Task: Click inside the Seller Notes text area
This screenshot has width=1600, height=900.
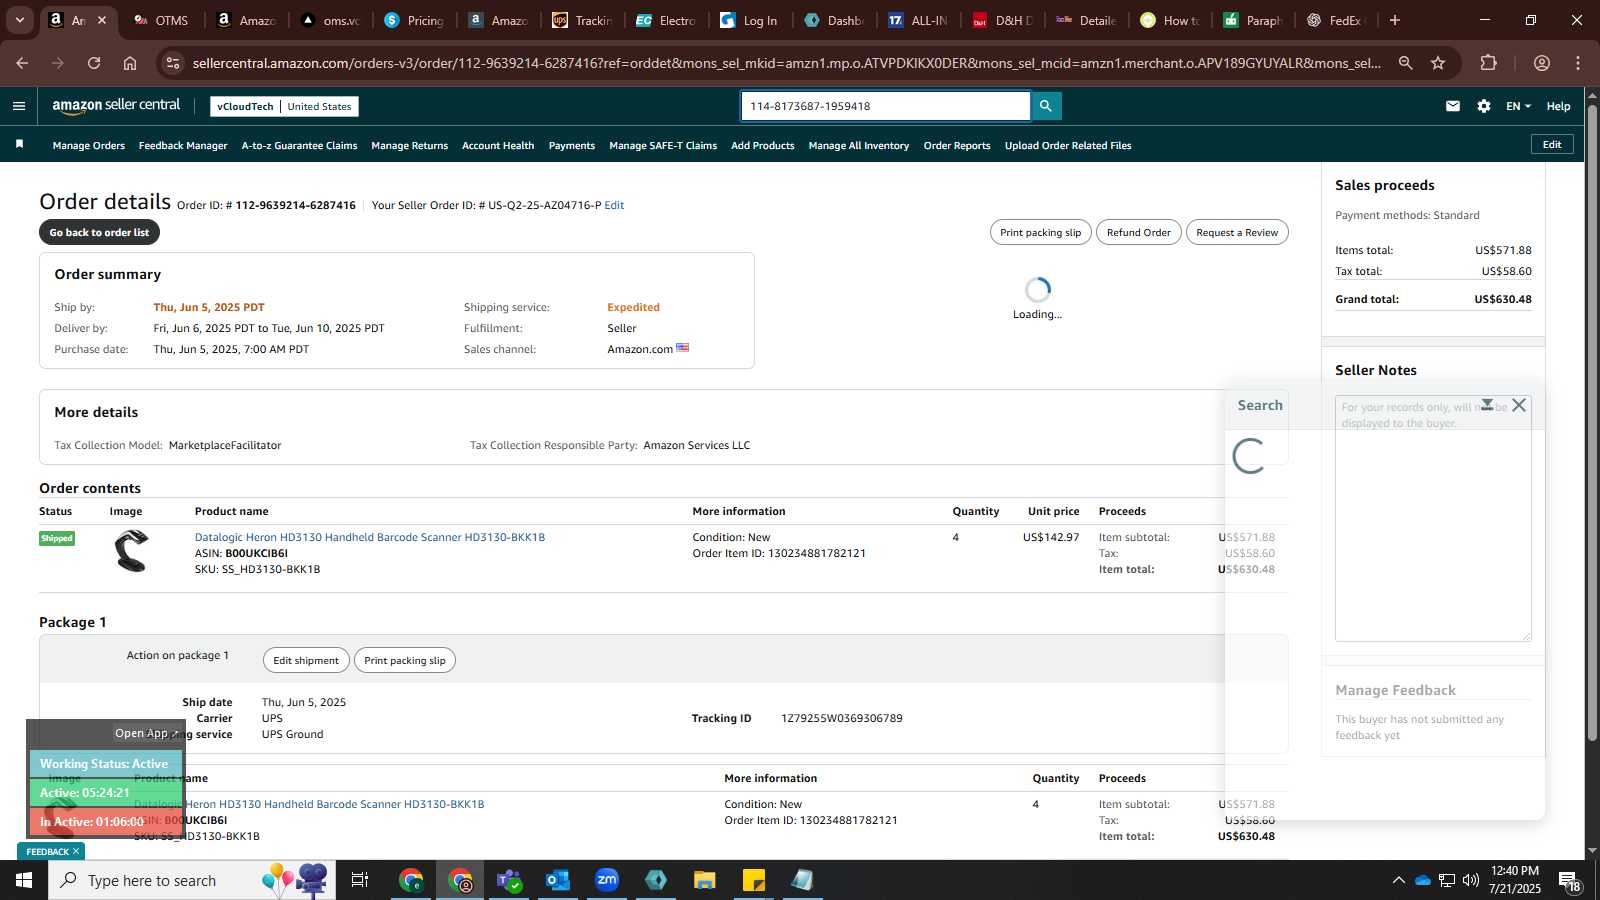Action: 1433,518
